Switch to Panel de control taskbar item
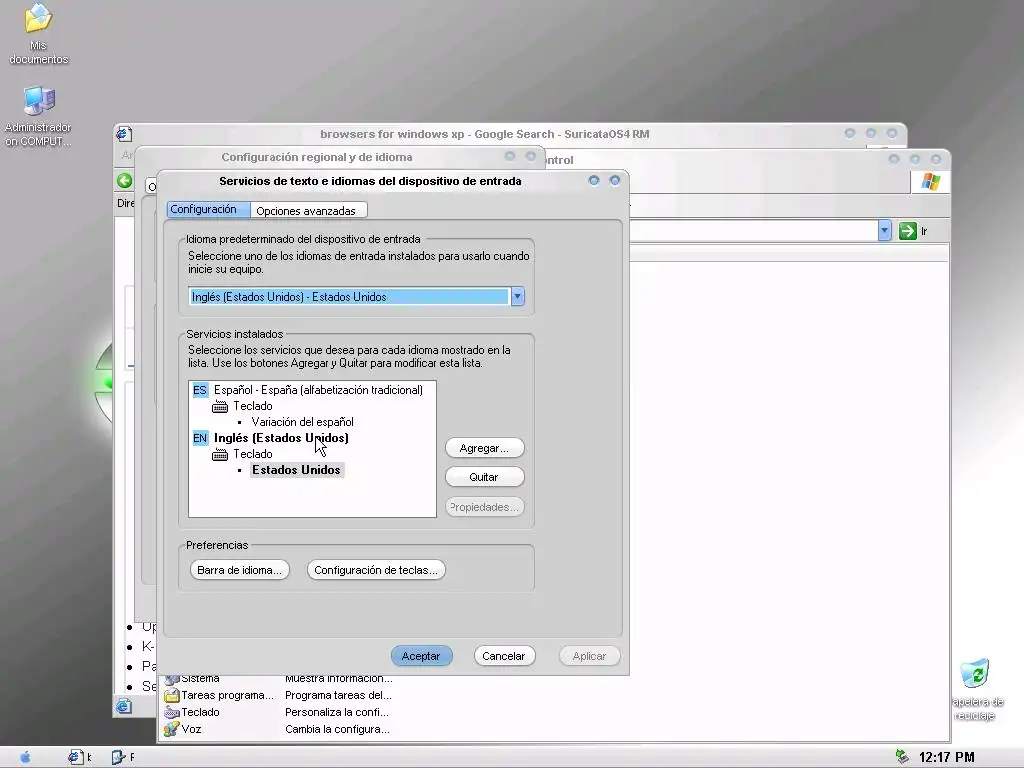This screenshot has height=768, width=1024. tap(123, 757)
